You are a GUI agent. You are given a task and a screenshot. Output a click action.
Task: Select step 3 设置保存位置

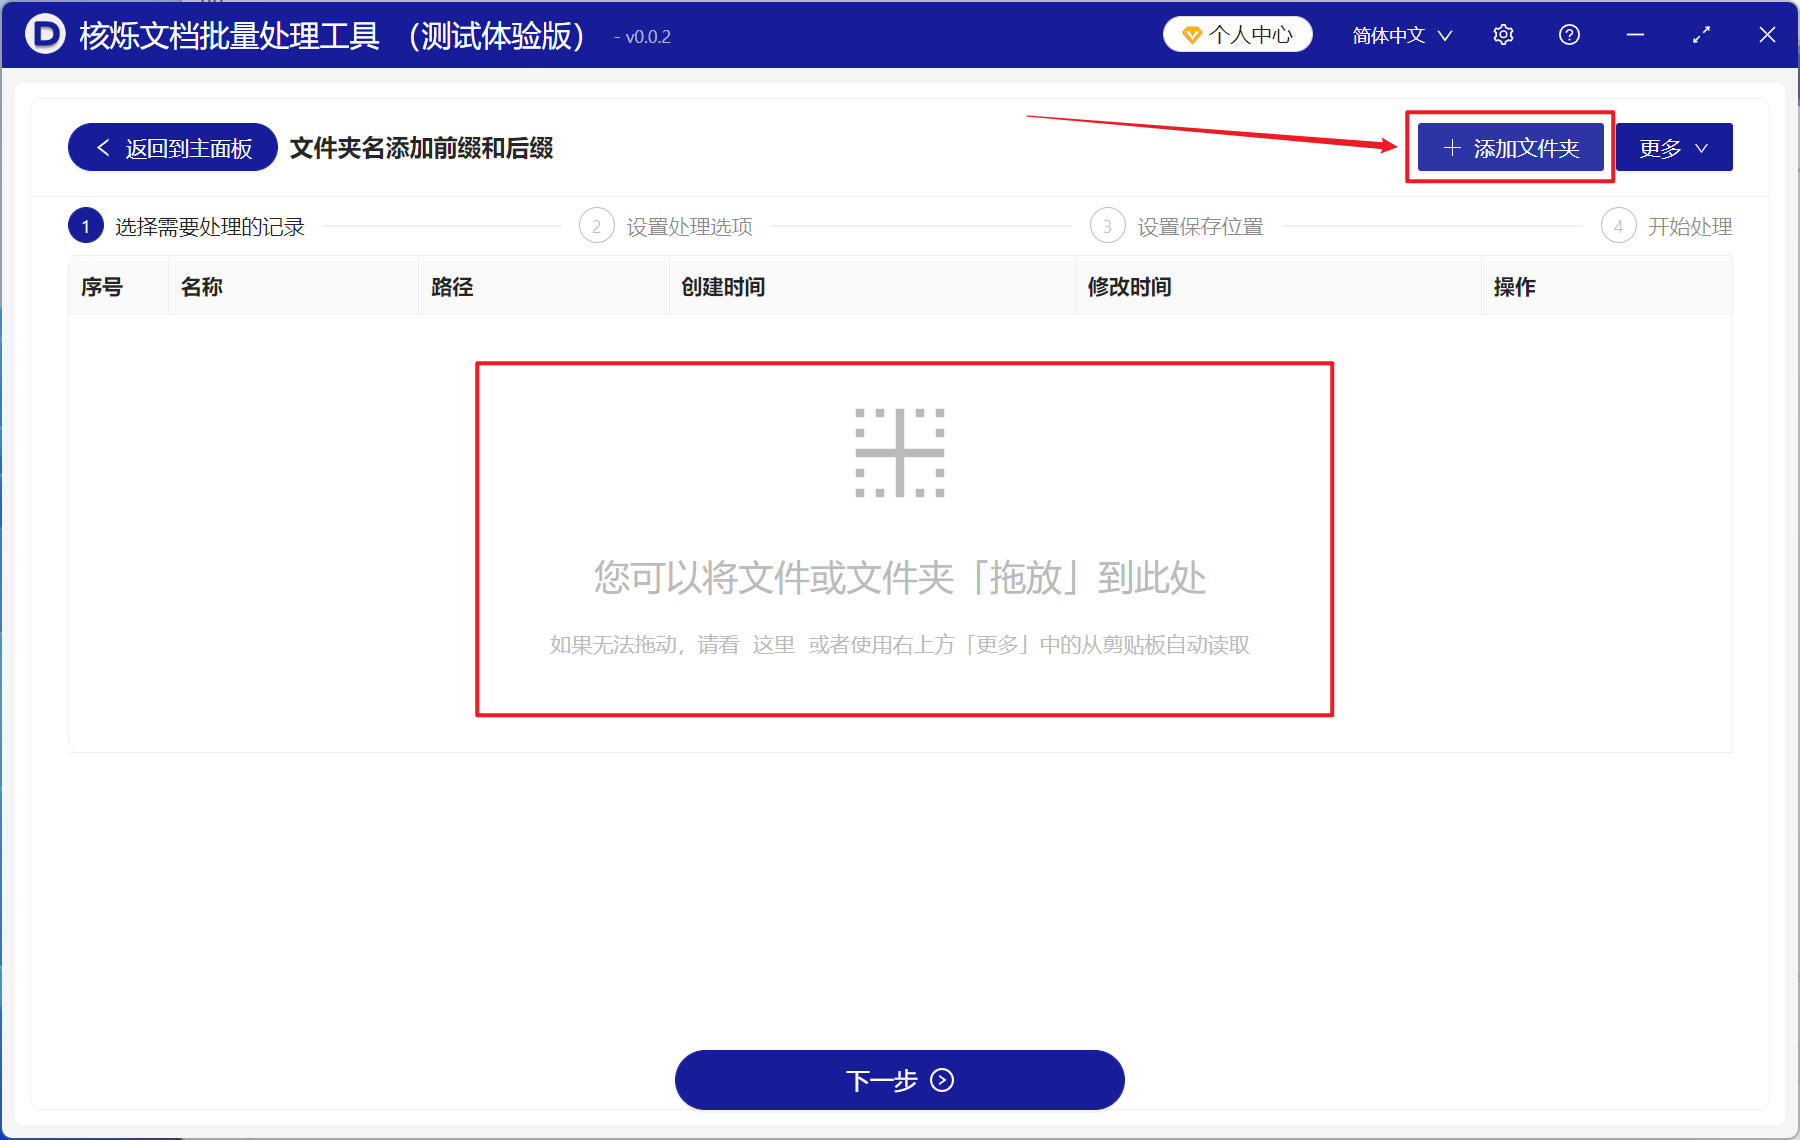pos(1177,227)
